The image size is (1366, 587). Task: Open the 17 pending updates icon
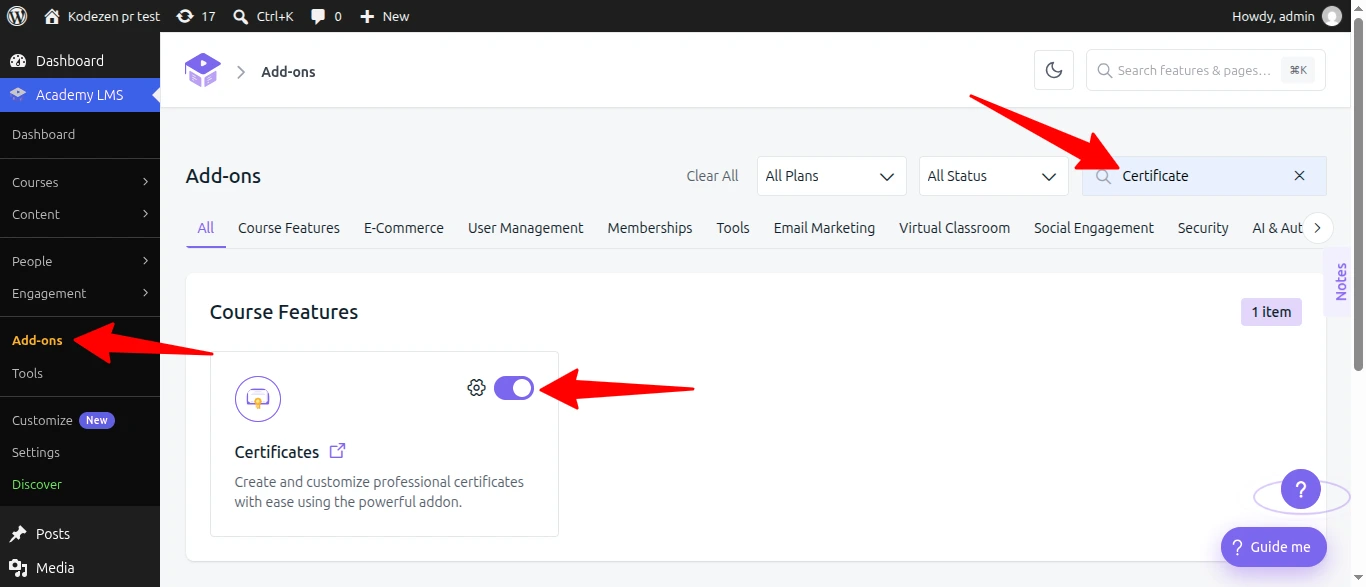coord(196,16)
